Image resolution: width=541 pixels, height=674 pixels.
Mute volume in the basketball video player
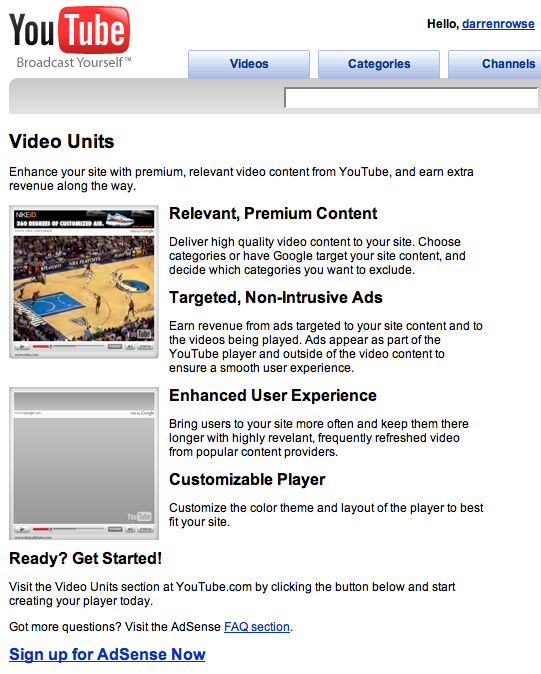click(x=130, y=346)
